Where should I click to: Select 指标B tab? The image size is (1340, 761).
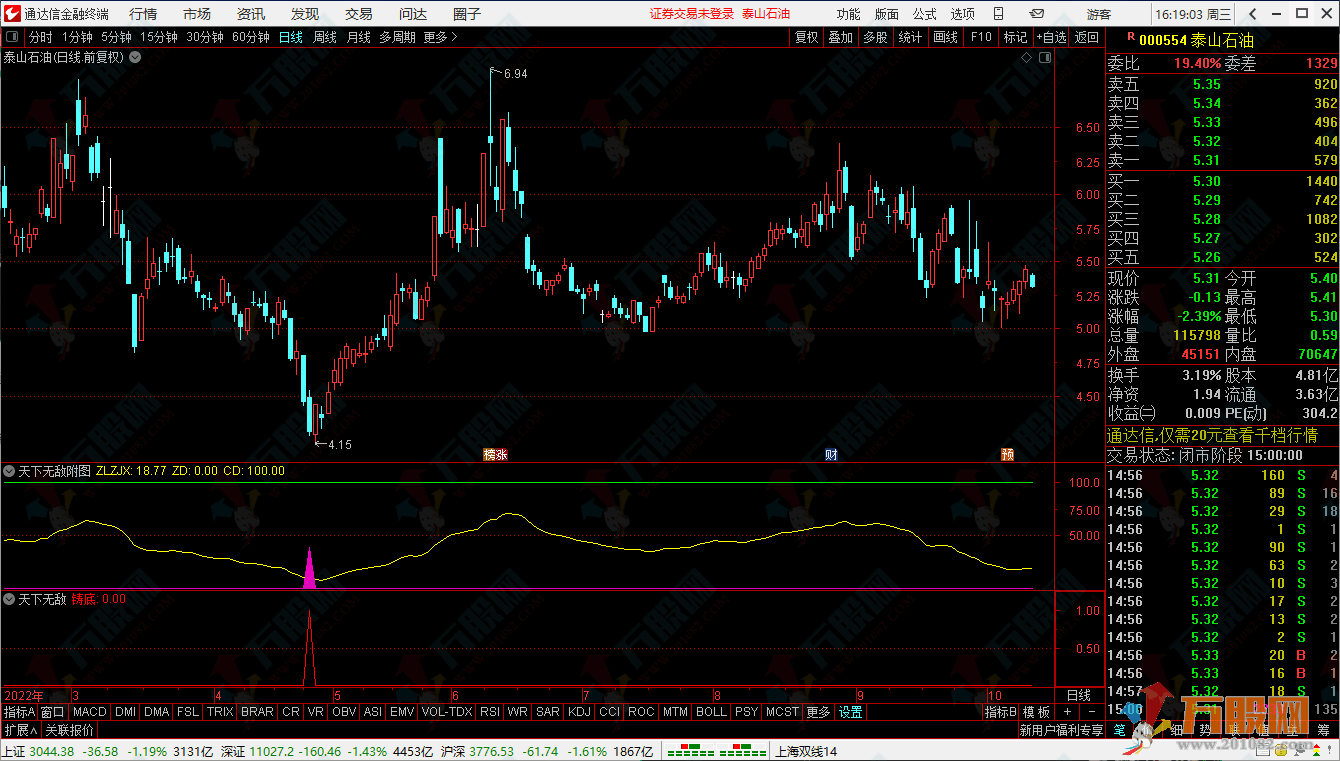[x=1000, y=712]
